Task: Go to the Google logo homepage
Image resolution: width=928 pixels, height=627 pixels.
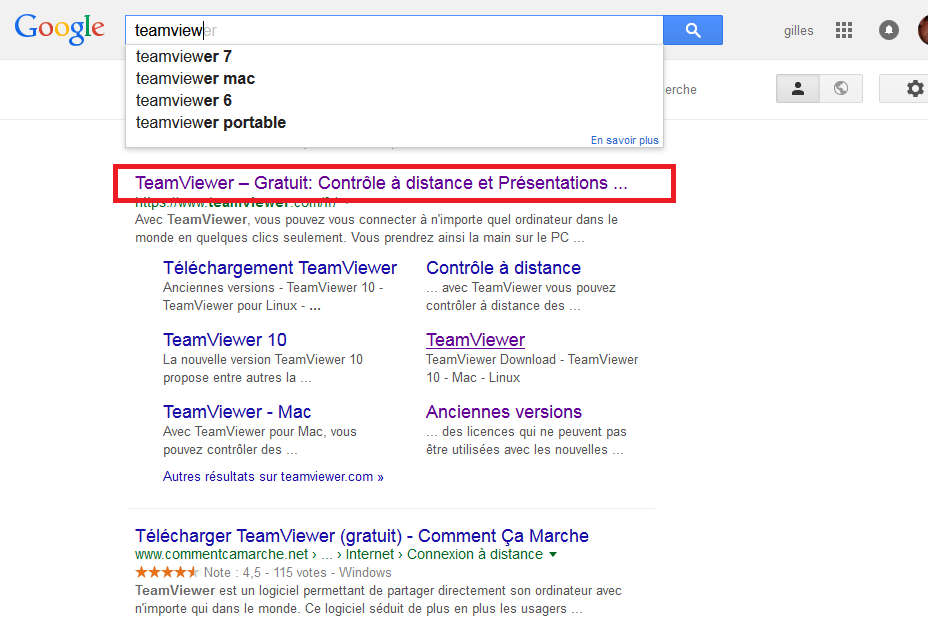Action: coord(60,30)
